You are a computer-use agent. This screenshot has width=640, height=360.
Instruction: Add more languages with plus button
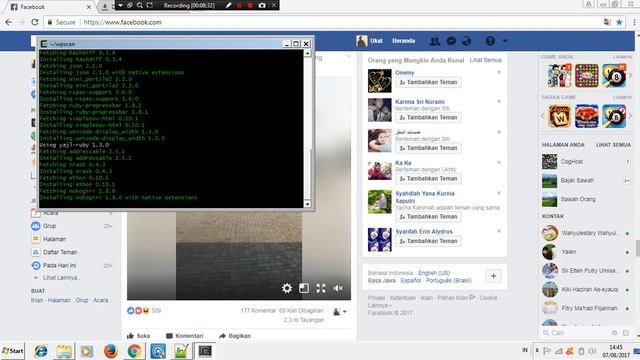[x=493, y=276]
